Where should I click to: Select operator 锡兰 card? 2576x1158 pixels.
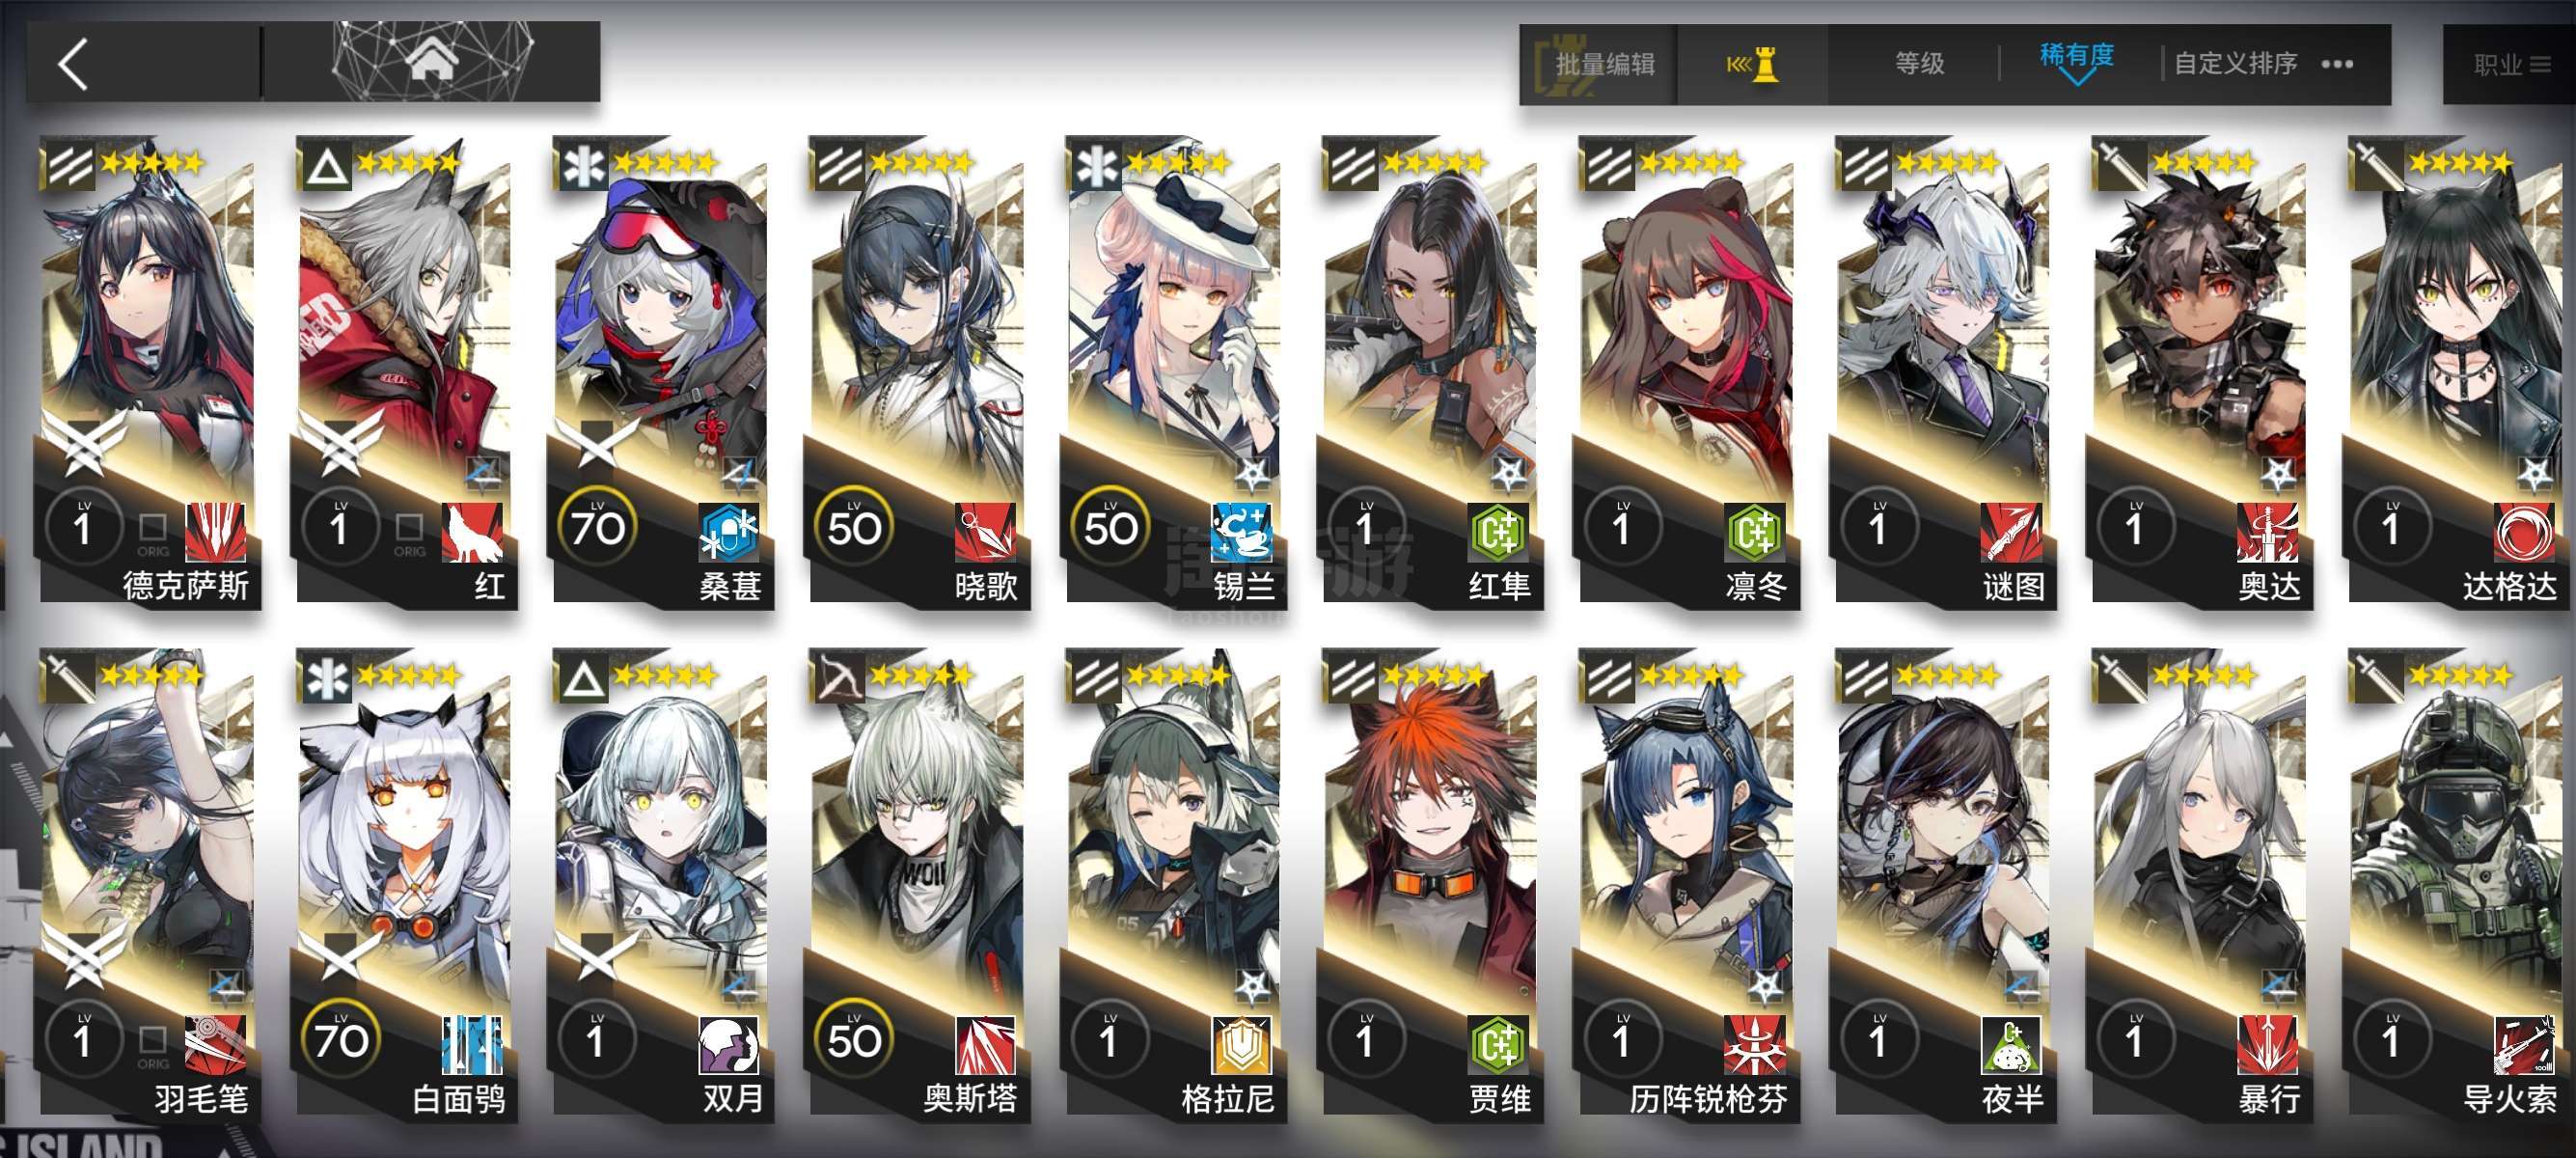1174,372
